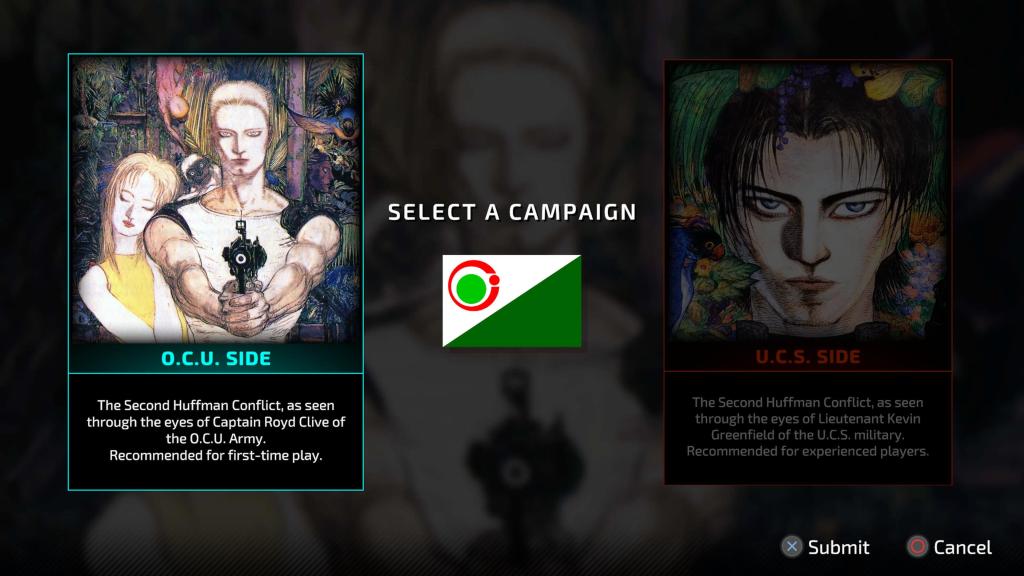
Task: Click the O.C.U. flag in the center
Action: click(x=511, y=301)
